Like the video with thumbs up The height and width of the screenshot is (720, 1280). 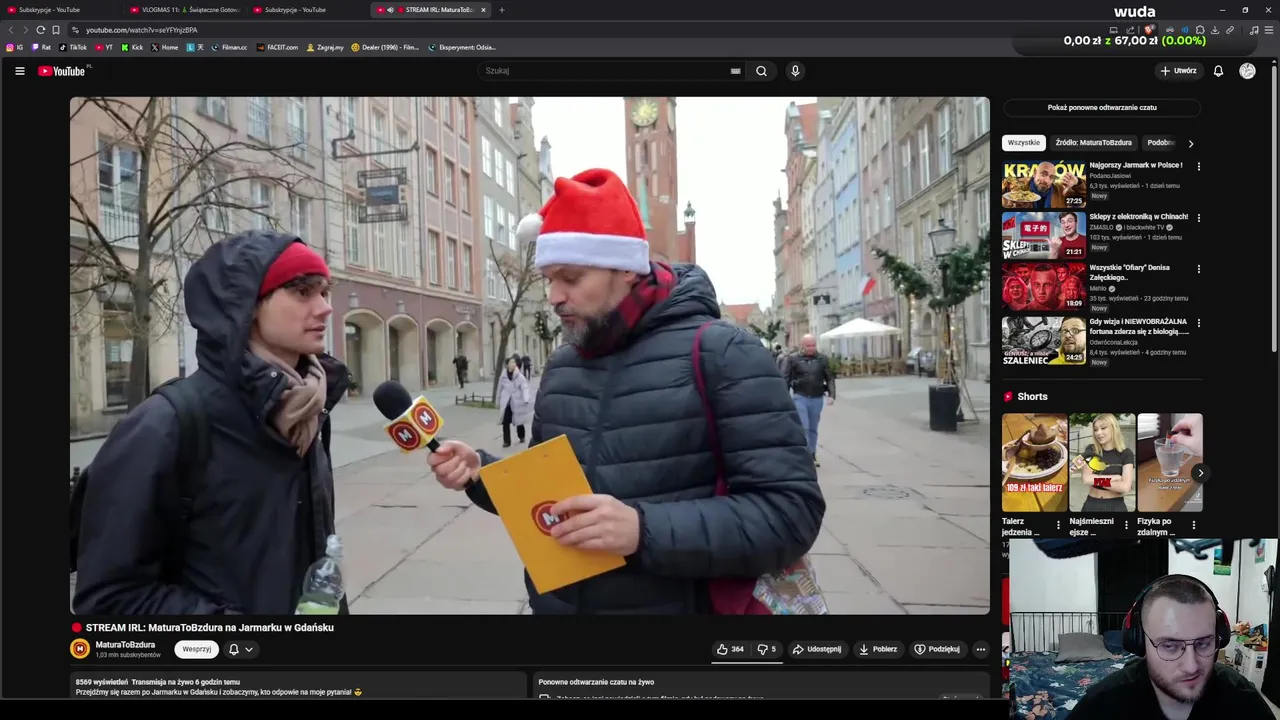tap(730, 649)
